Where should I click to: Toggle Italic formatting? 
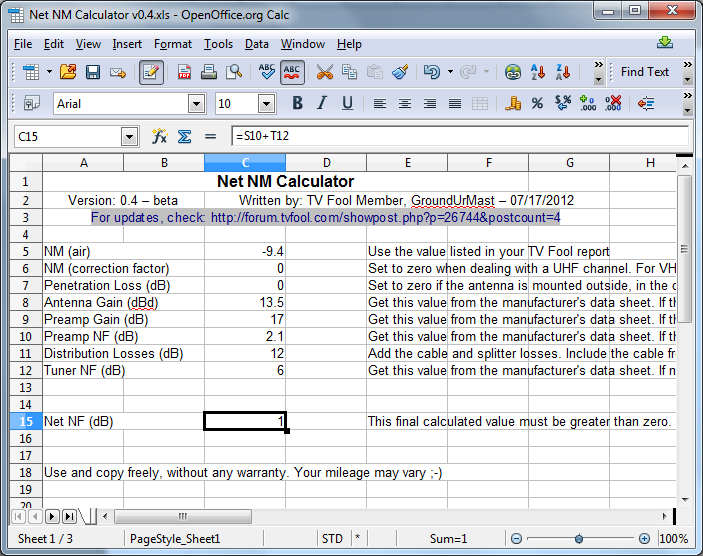(322, 104)
